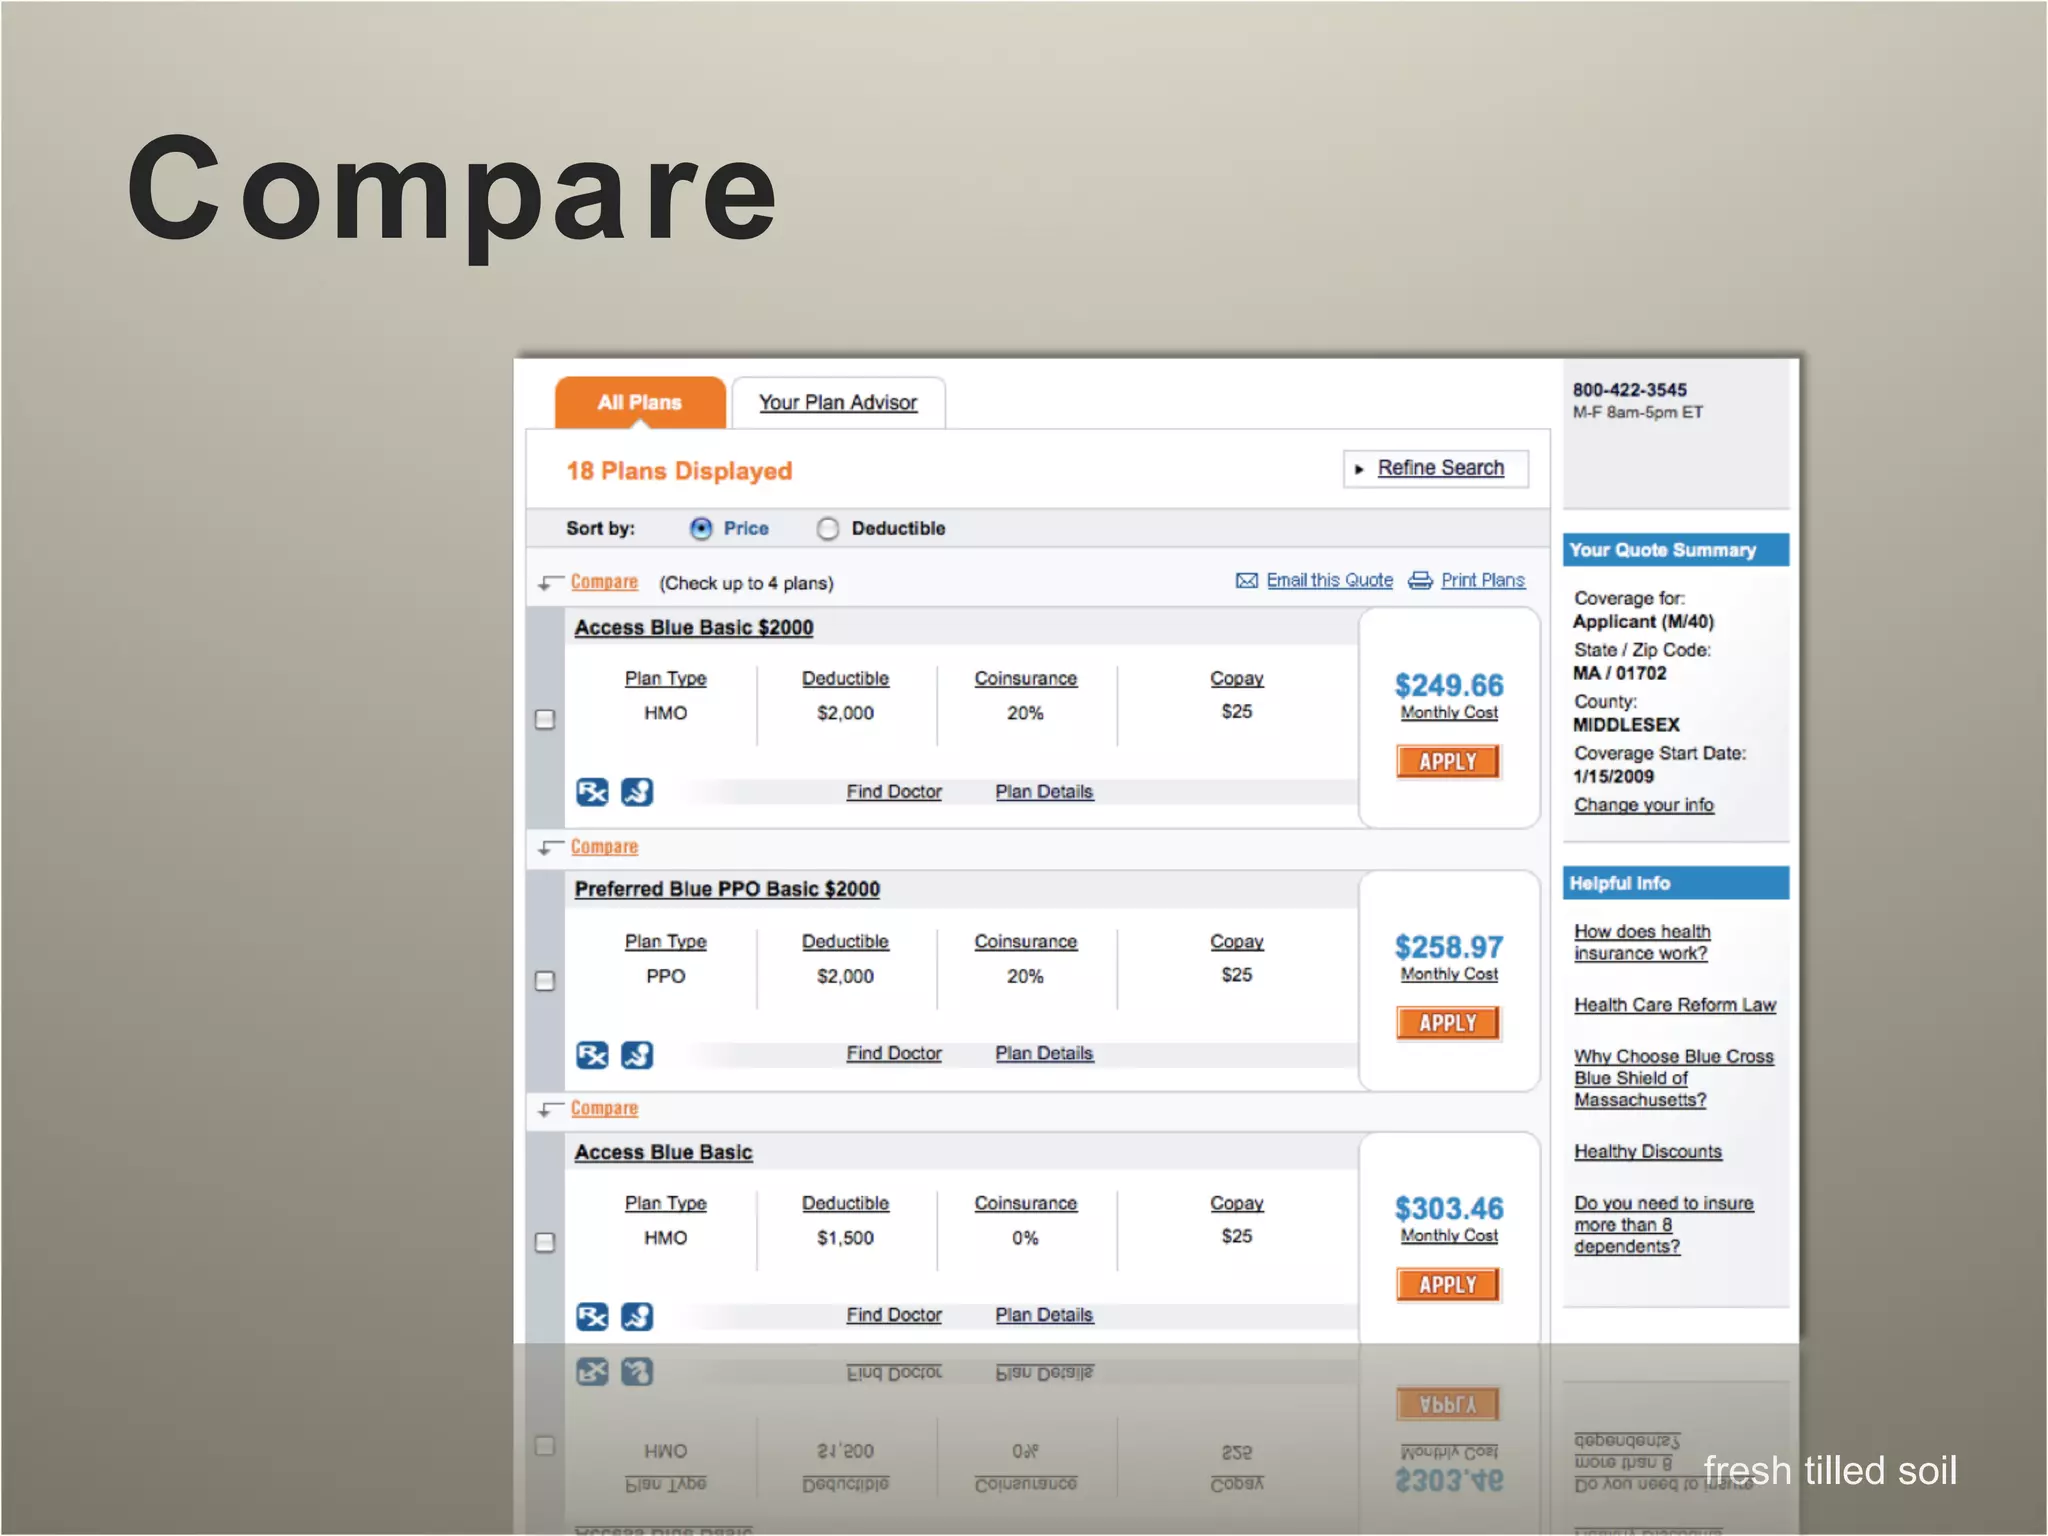Click the maternity icon for Preferred Blue PPO Basic $2000
This screenshot has width=2048, height=1536.
click(637, 1055)
